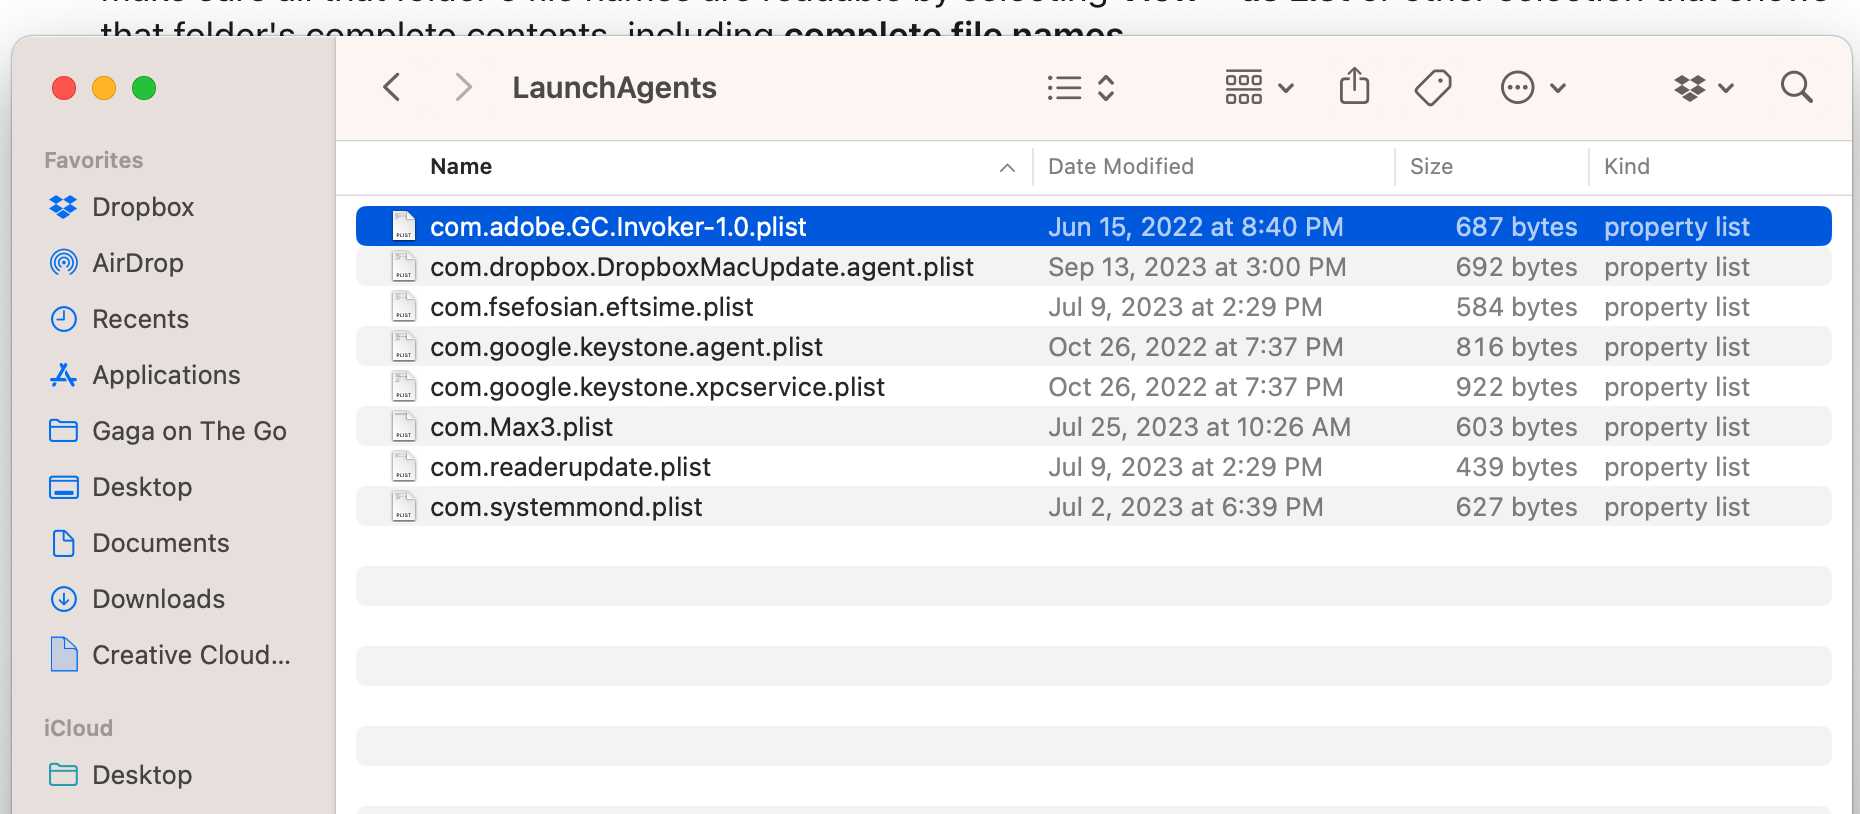Viewport: 1860px width, 814px height.
Task: Open Applications folder in sidebar
Action: pos(166,375)
